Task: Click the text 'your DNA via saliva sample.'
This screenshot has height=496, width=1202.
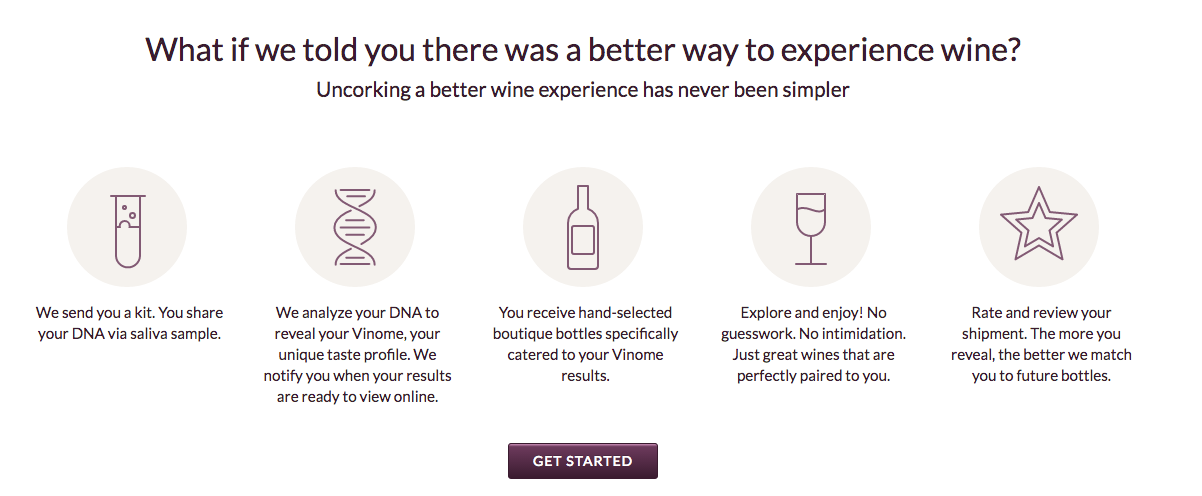Action: (x=129, y=334)
